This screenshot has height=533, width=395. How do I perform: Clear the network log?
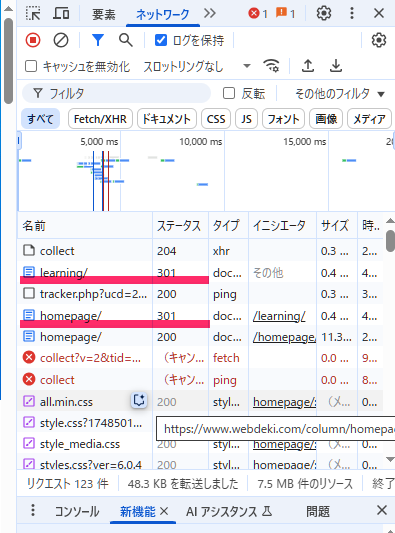coord(61,40)
